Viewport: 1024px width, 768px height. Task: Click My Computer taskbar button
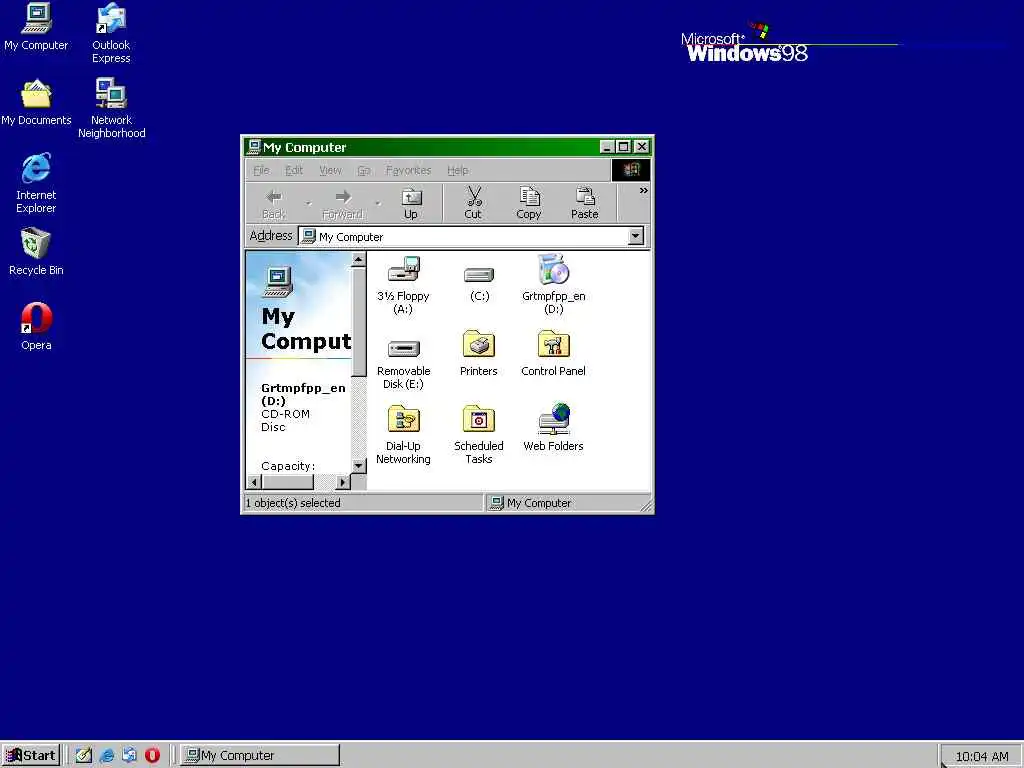point(260,756)
